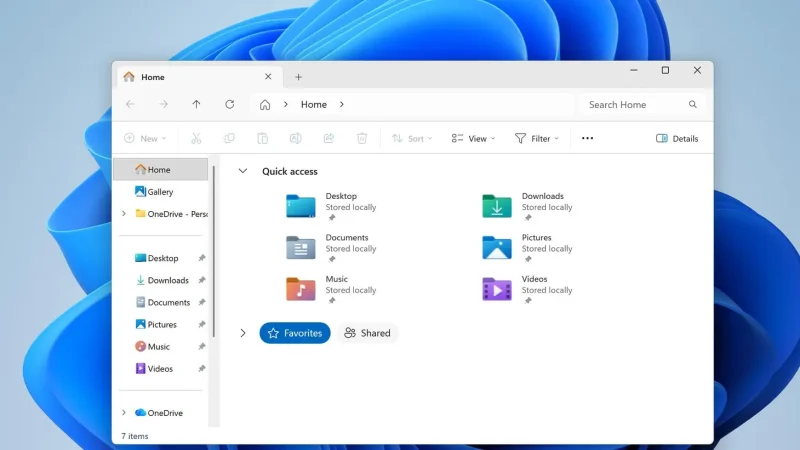Refresh the current folder view
The image size is (800, 450).
pos(230,104)
